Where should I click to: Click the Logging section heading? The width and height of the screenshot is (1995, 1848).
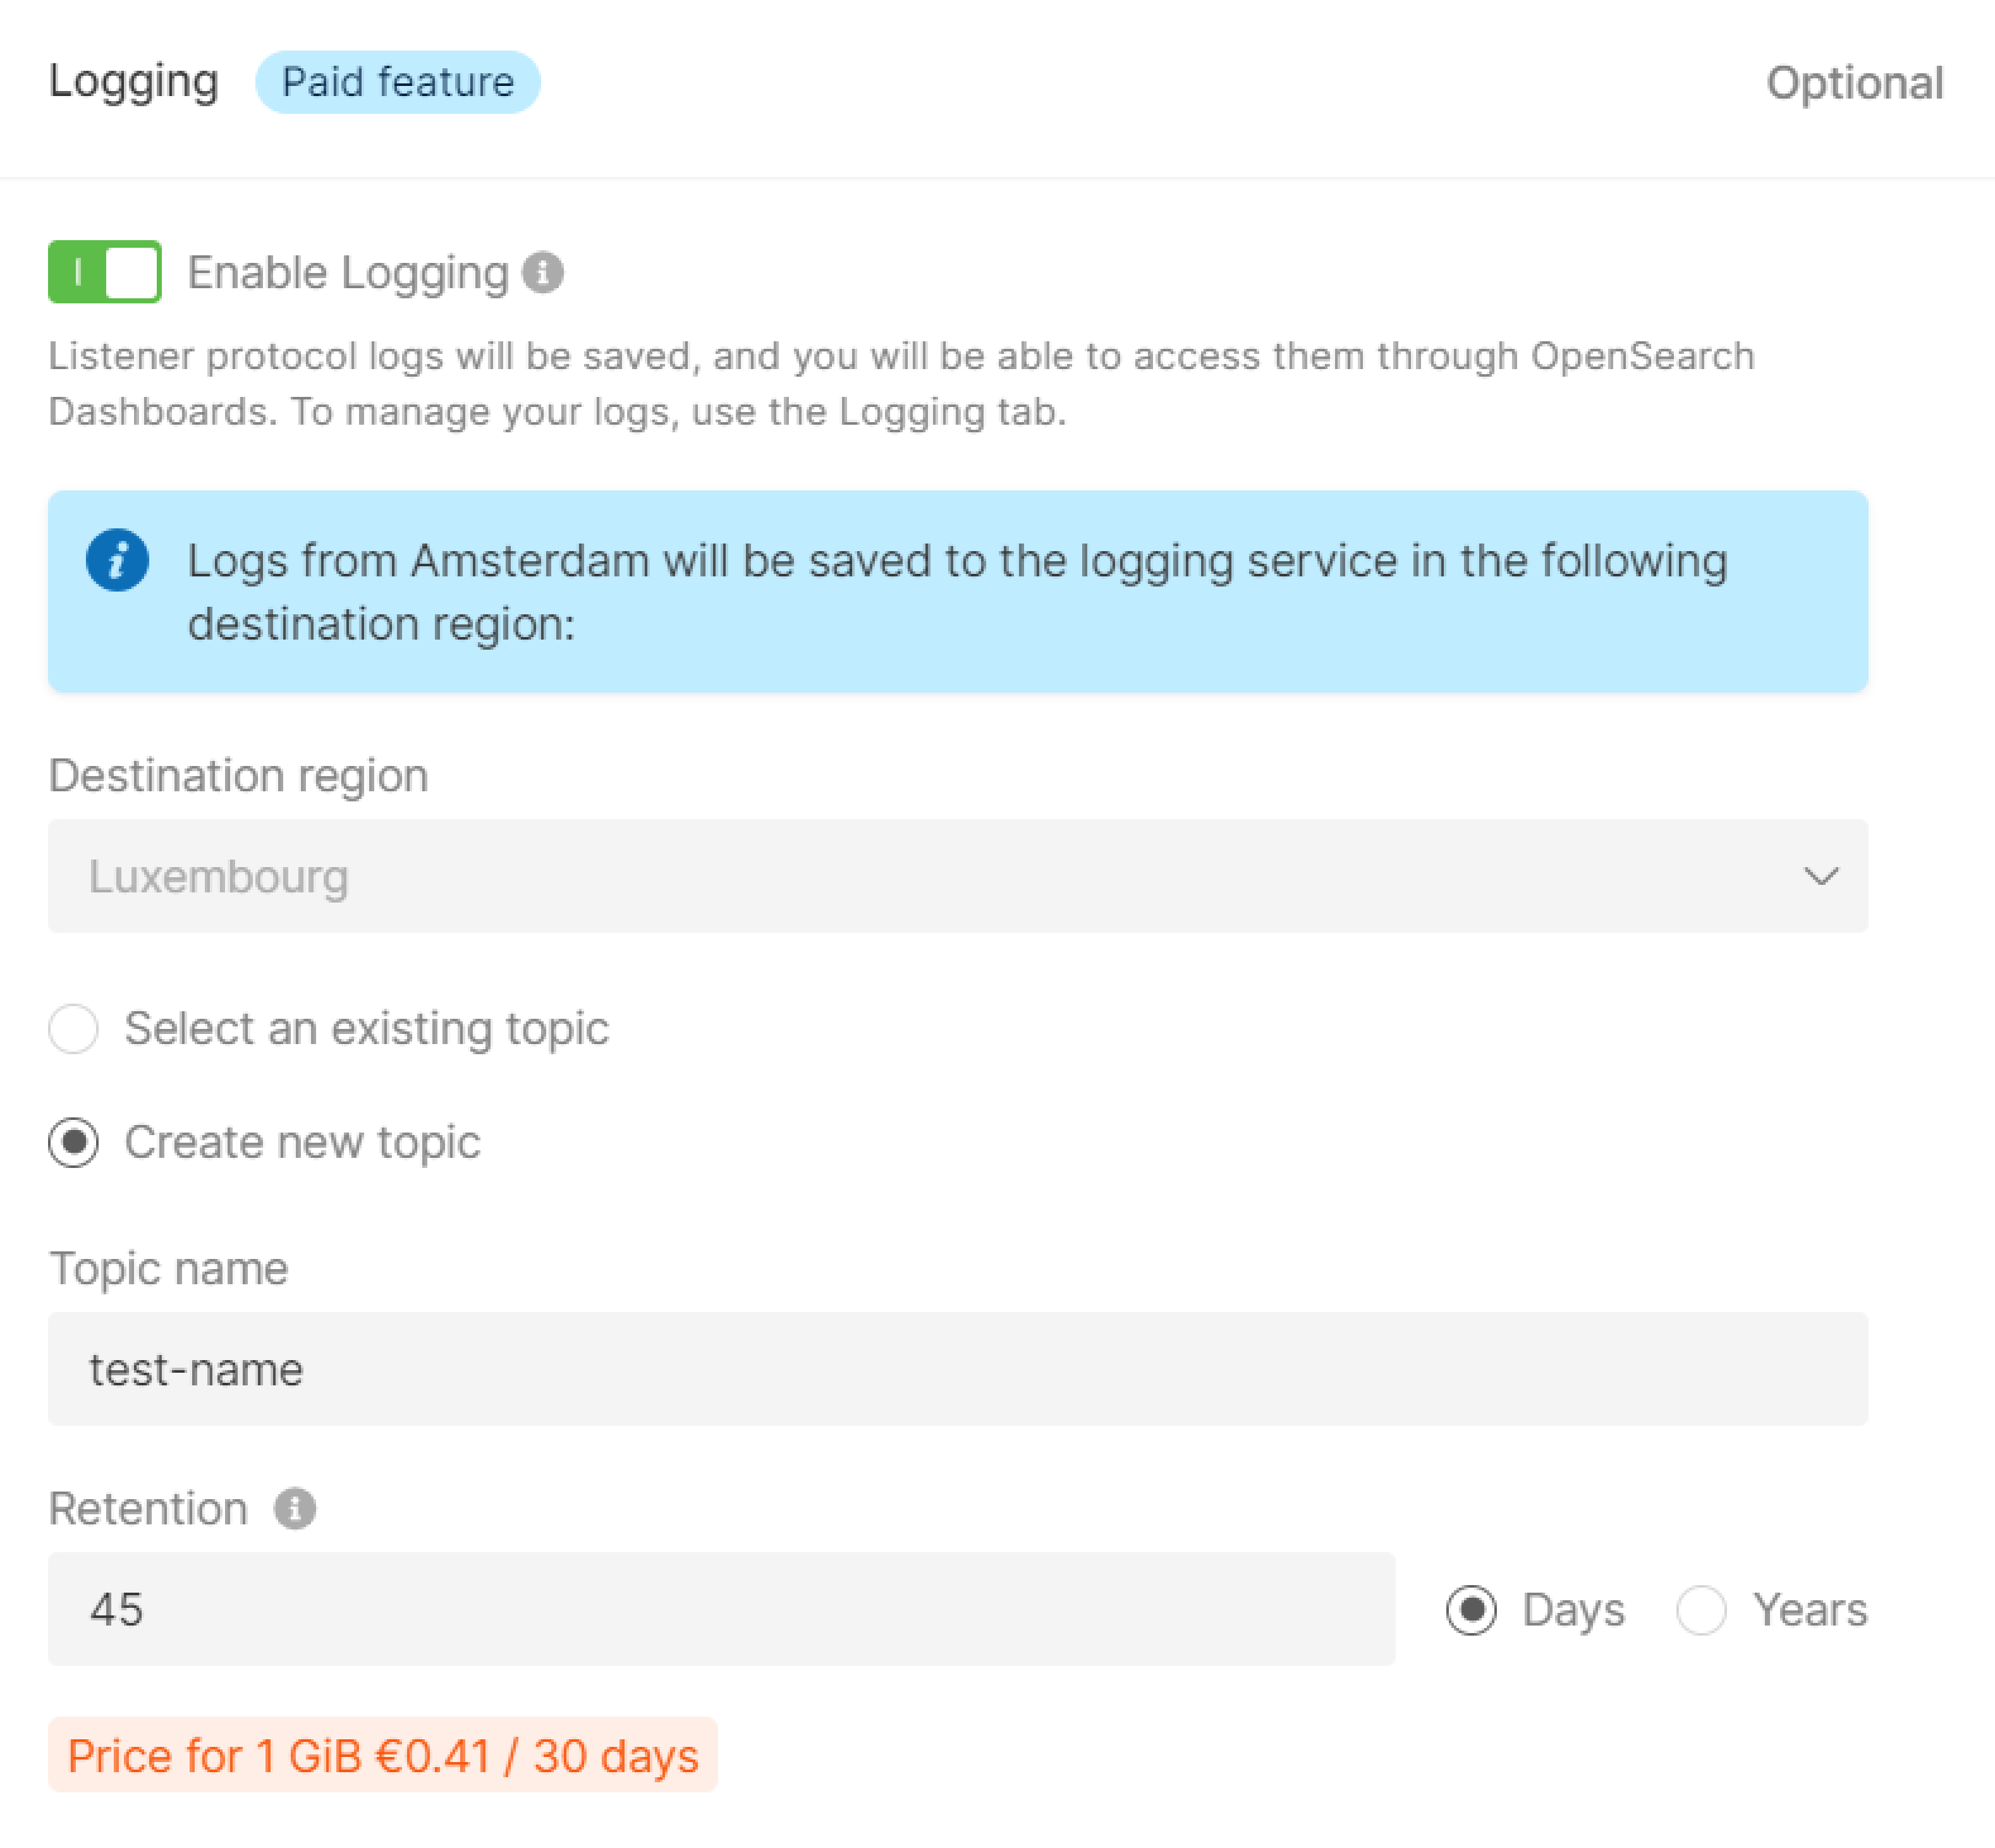(x=134, y=82)
